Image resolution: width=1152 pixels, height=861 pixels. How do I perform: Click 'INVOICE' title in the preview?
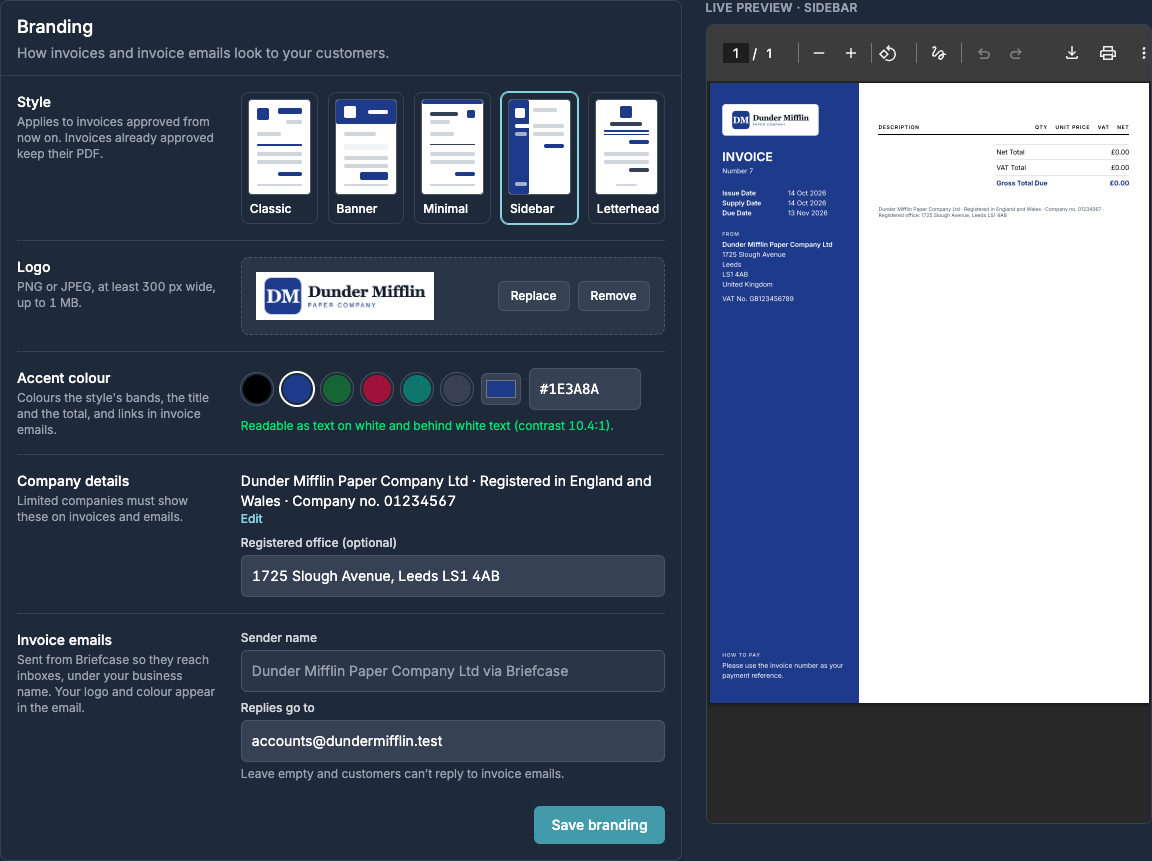747,157
